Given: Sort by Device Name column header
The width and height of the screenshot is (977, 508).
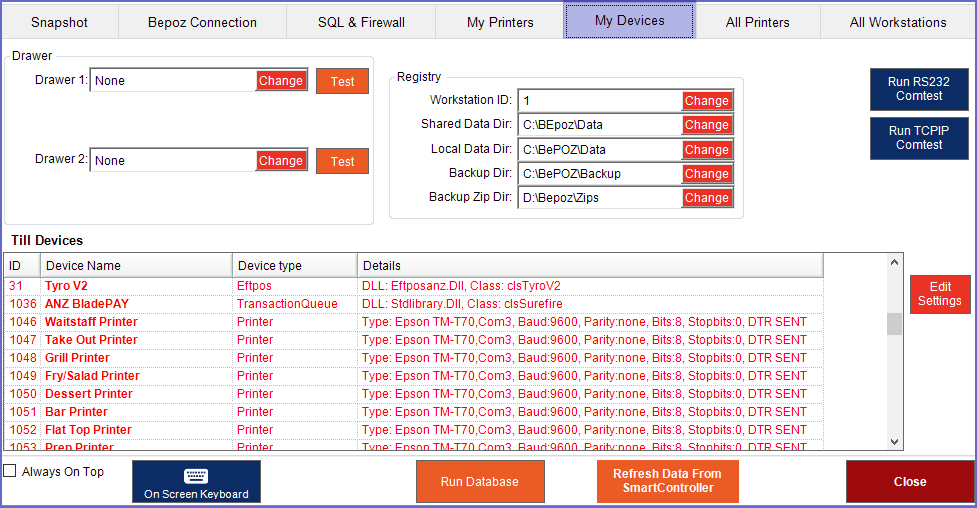Looking at the screenshot, I should pos(135,266).
